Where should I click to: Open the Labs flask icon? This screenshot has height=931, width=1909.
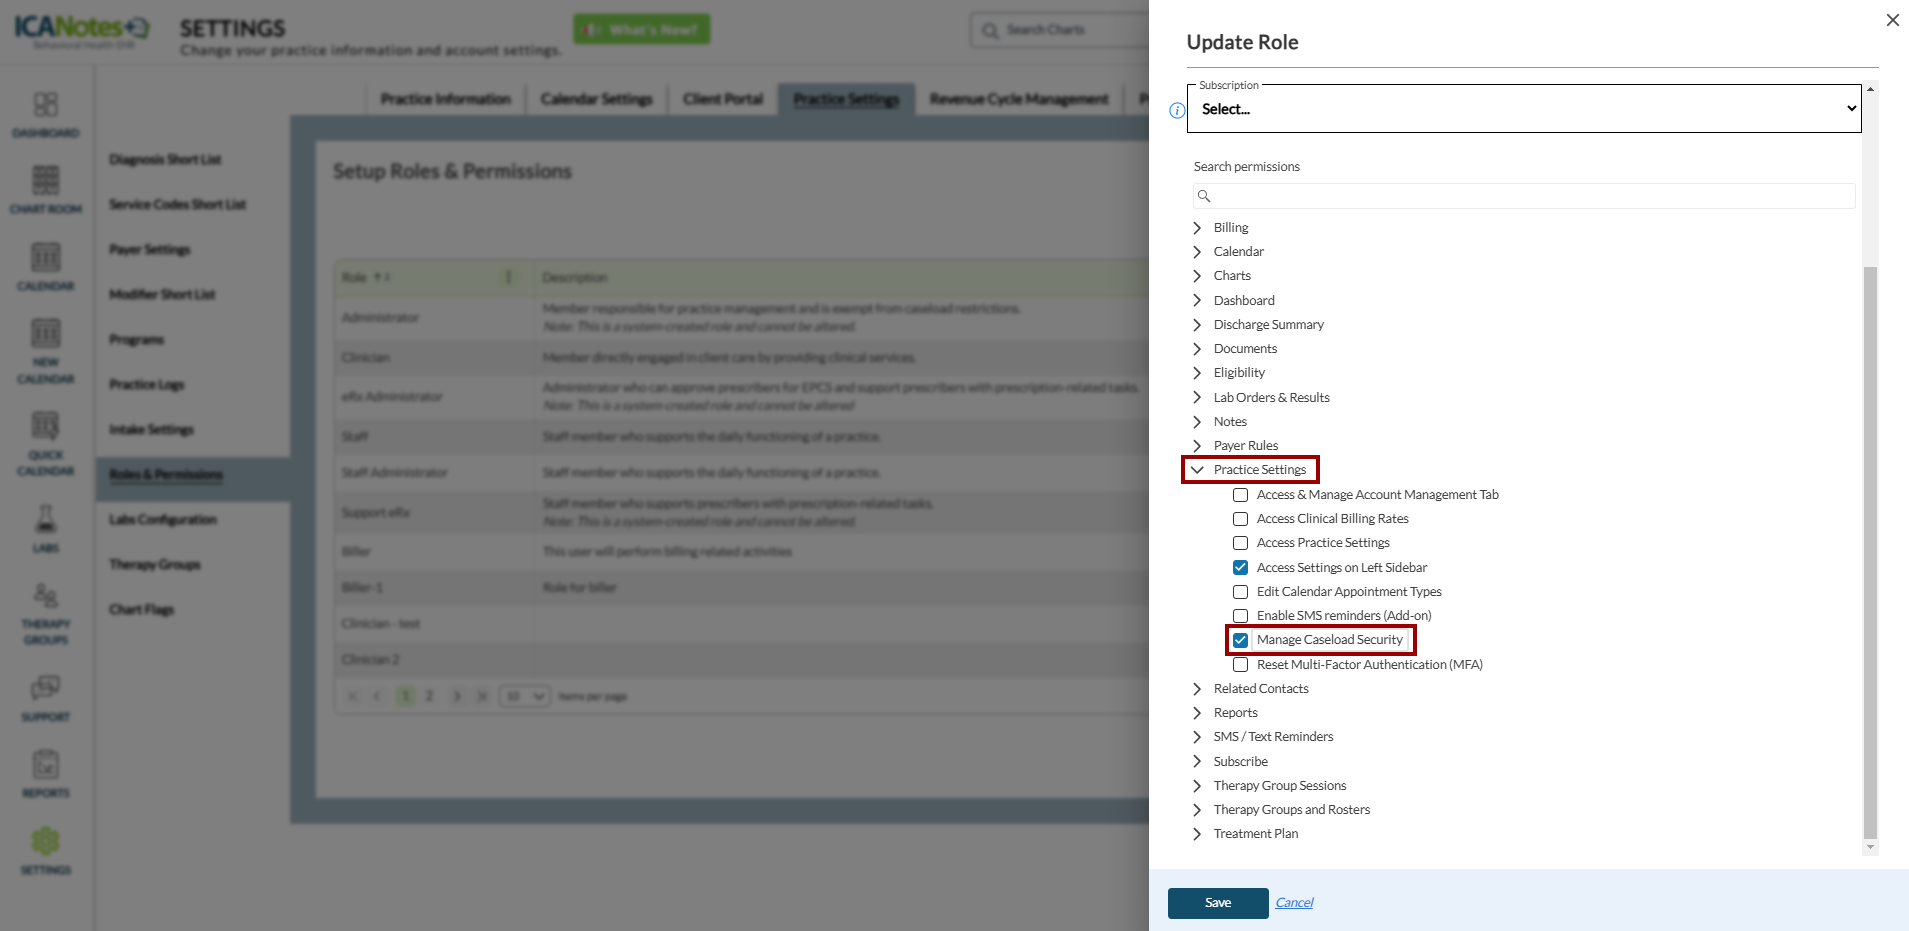46,519
